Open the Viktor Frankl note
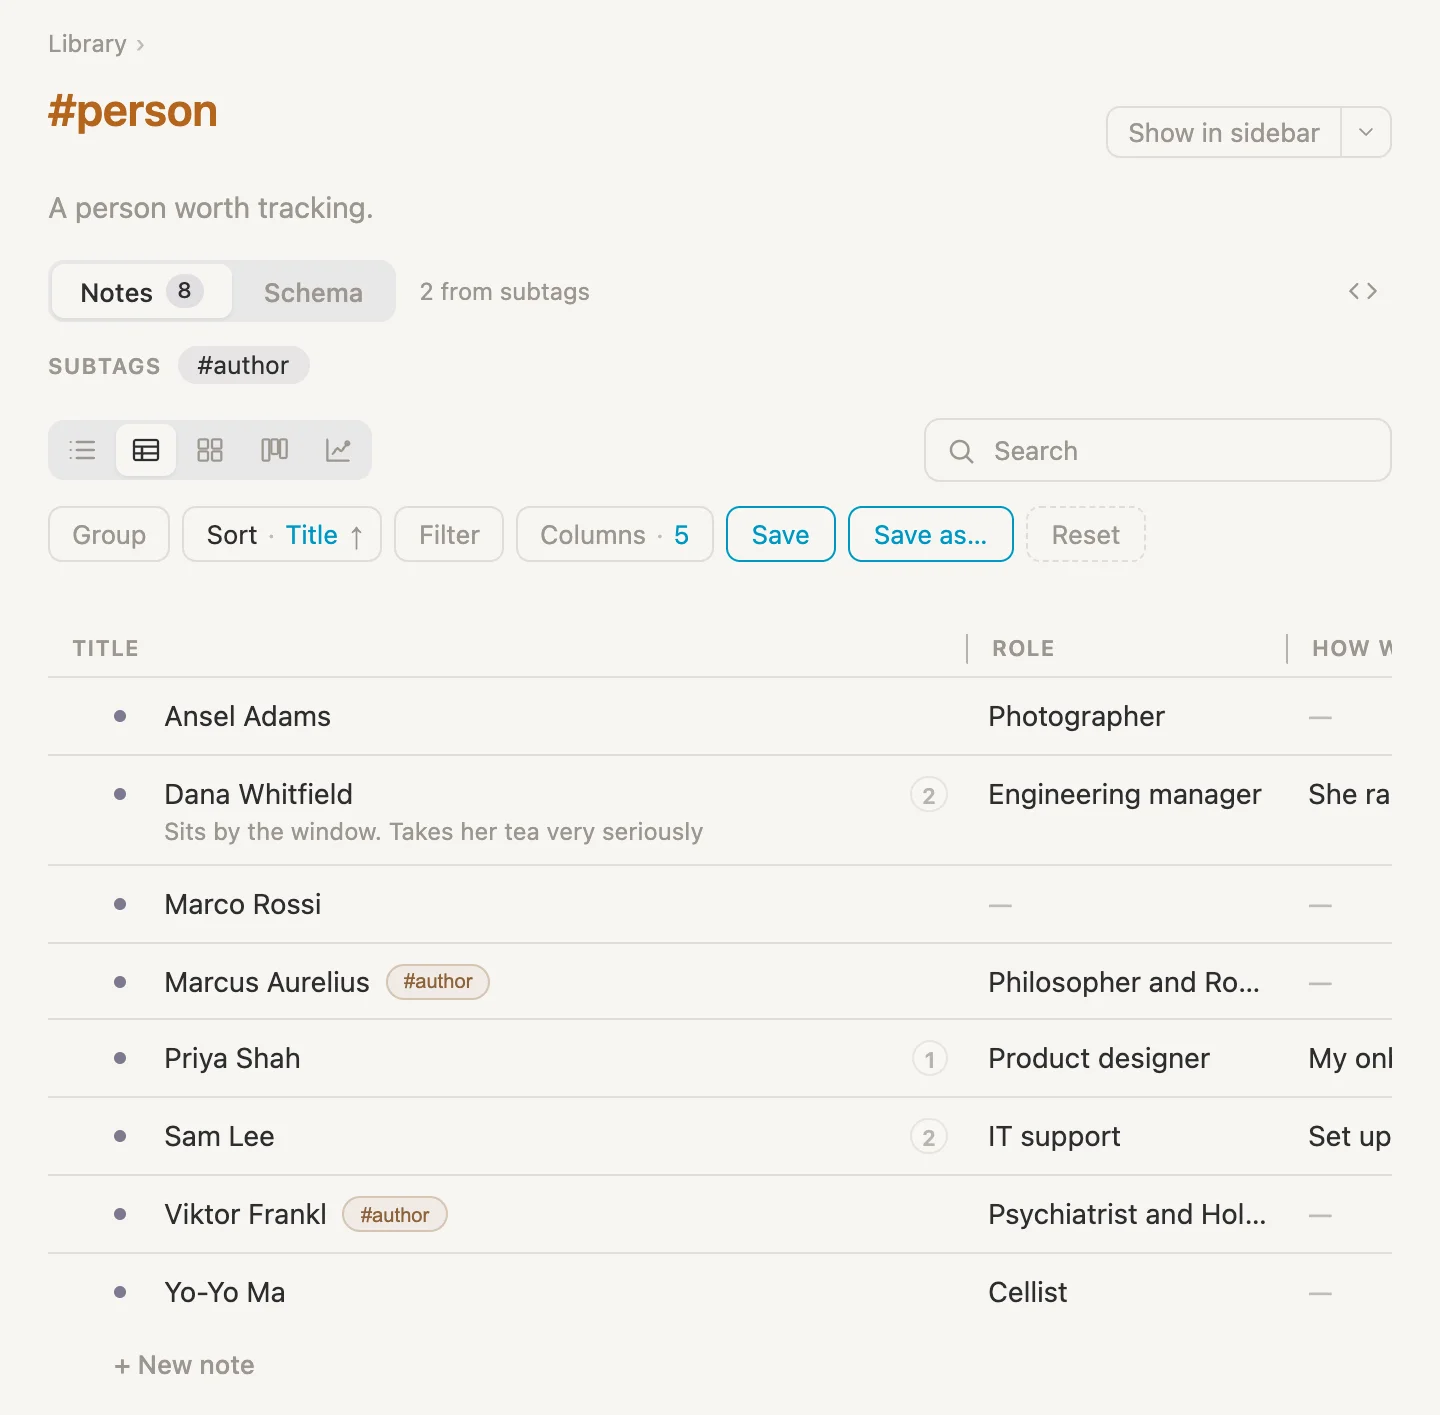Image resolution: width=1440 pixels, height=1415 pixels. coord(246,1214)
